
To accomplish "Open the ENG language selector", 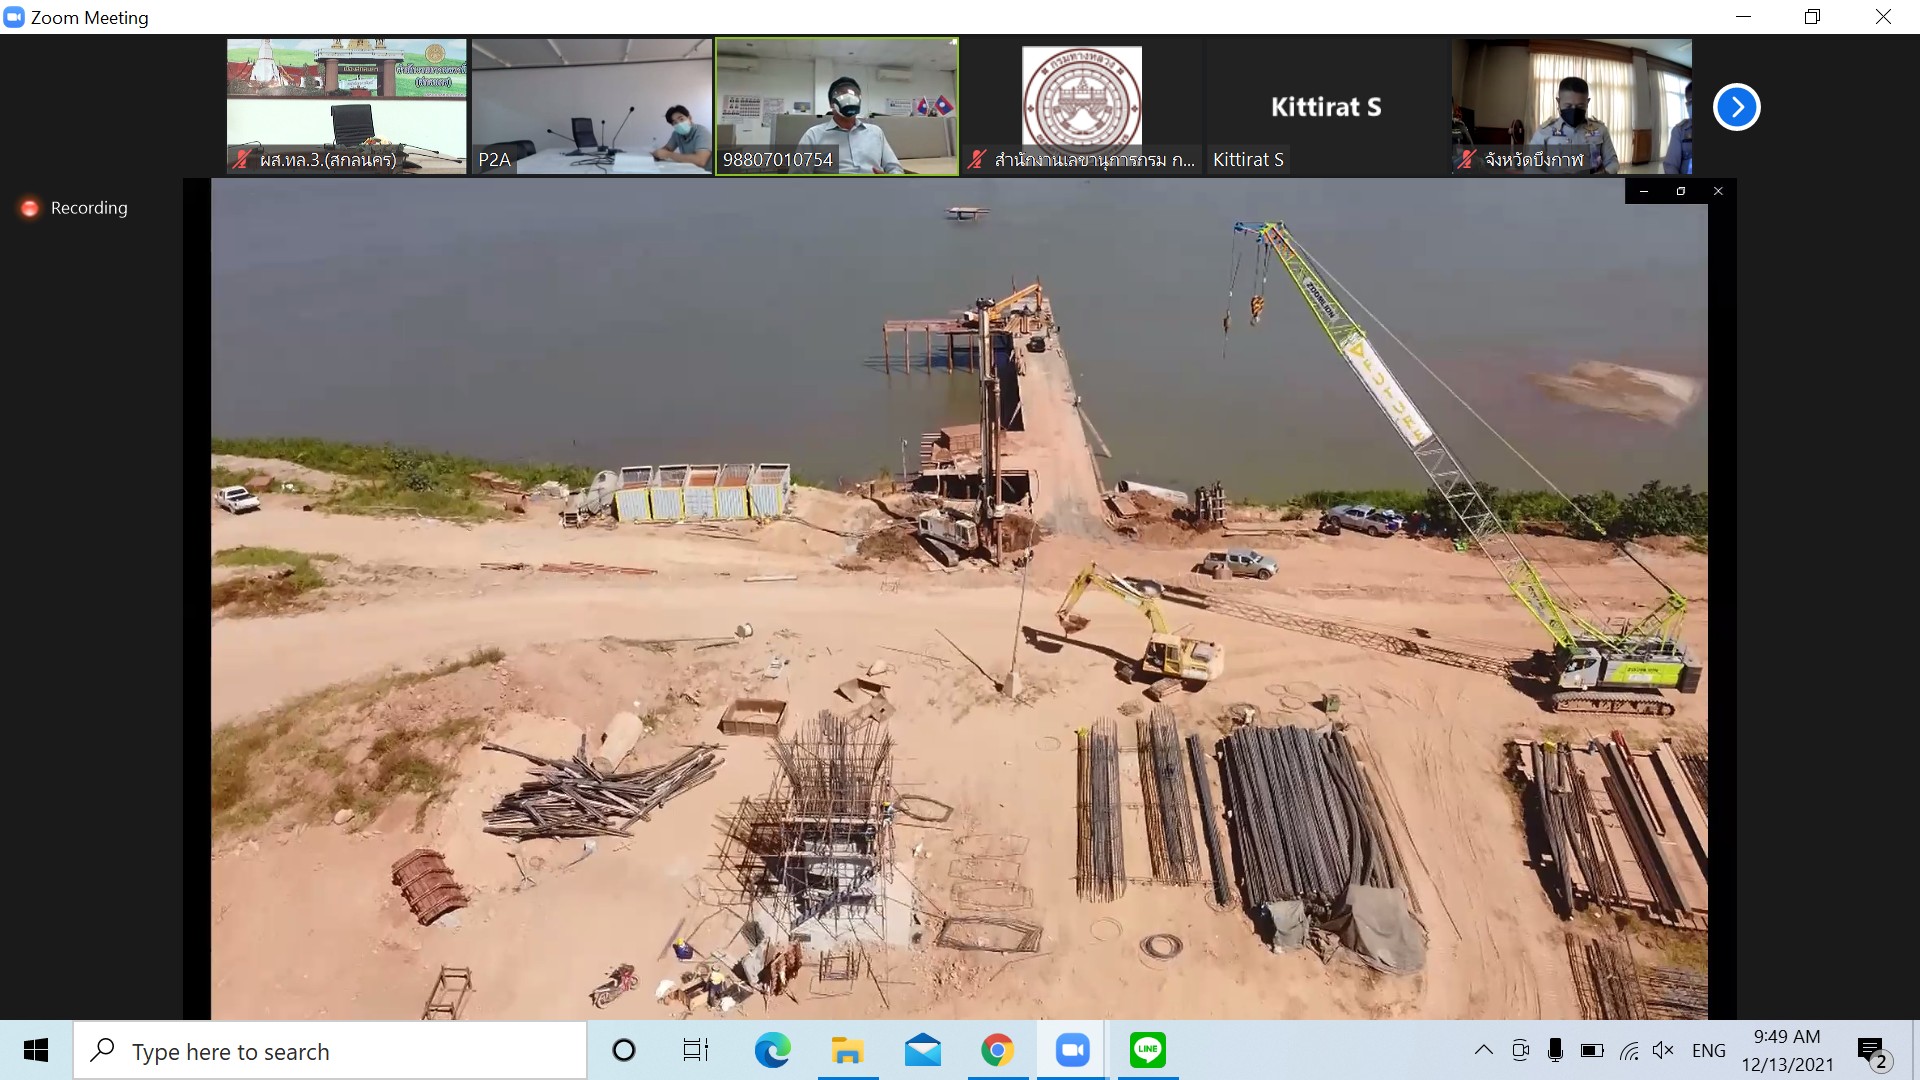I will point(1708,1050).
